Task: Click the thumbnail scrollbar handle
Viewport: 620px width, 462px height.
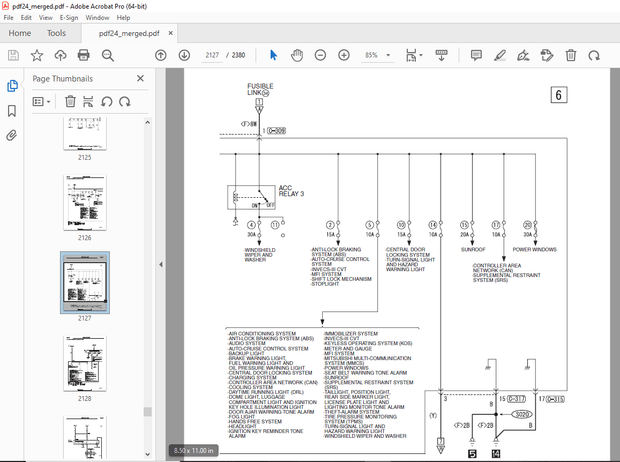Action: pos(147,412)
